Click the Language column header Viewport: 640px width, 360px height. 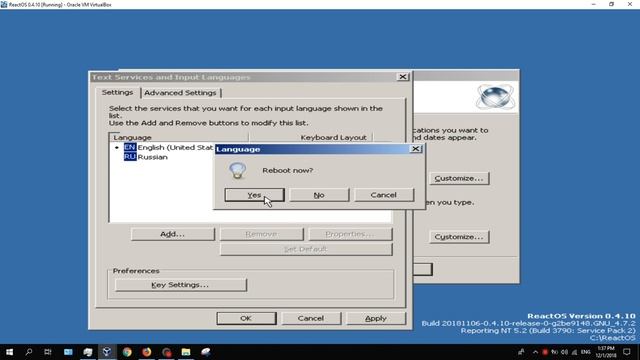pyautogui.click(x=179, y=138)
